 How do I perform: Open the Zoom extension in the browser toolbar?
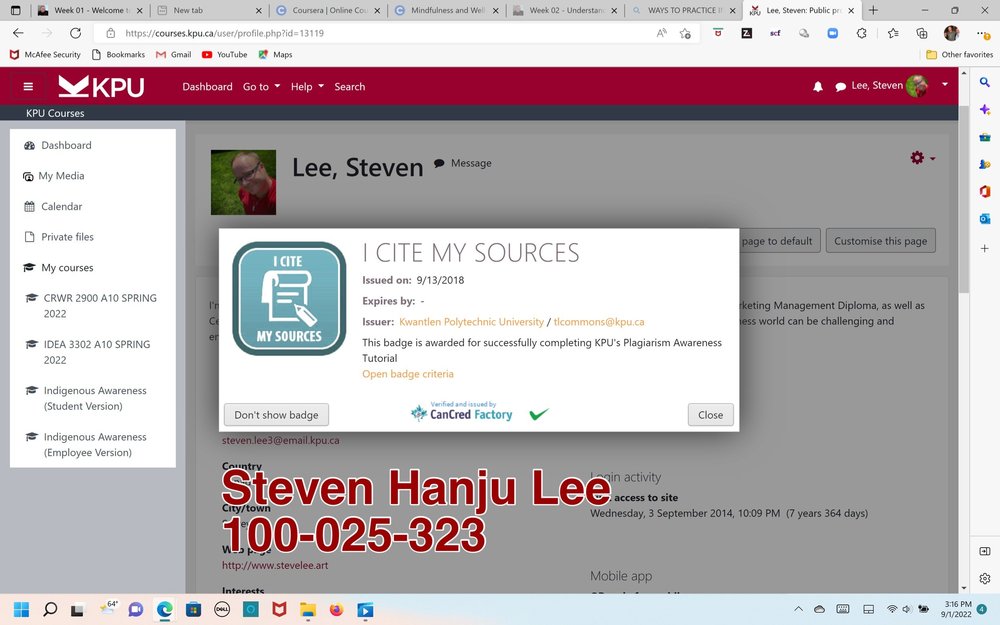[x=832, y=33]
